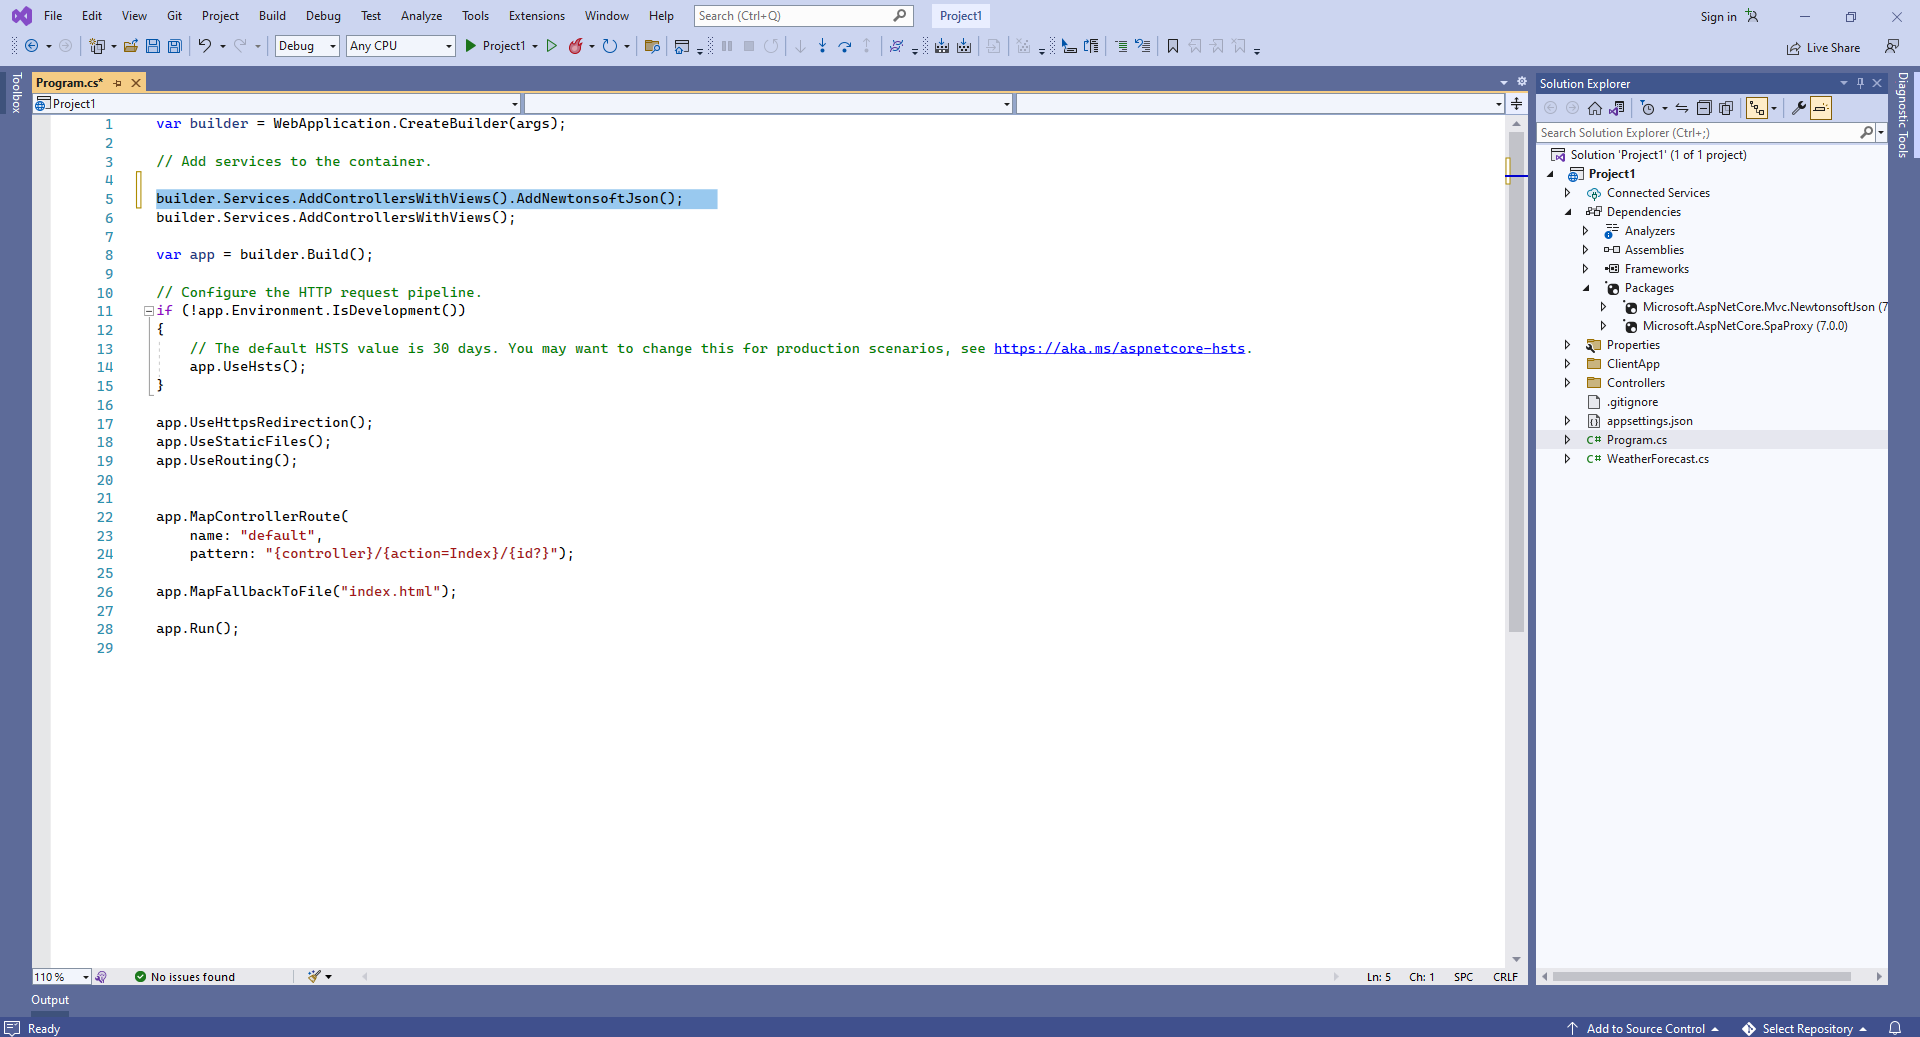The height and width of the screenshot is (1037, 1920).
Task: Click the editor vertical scrollbar thumb
Action: 1516,380
